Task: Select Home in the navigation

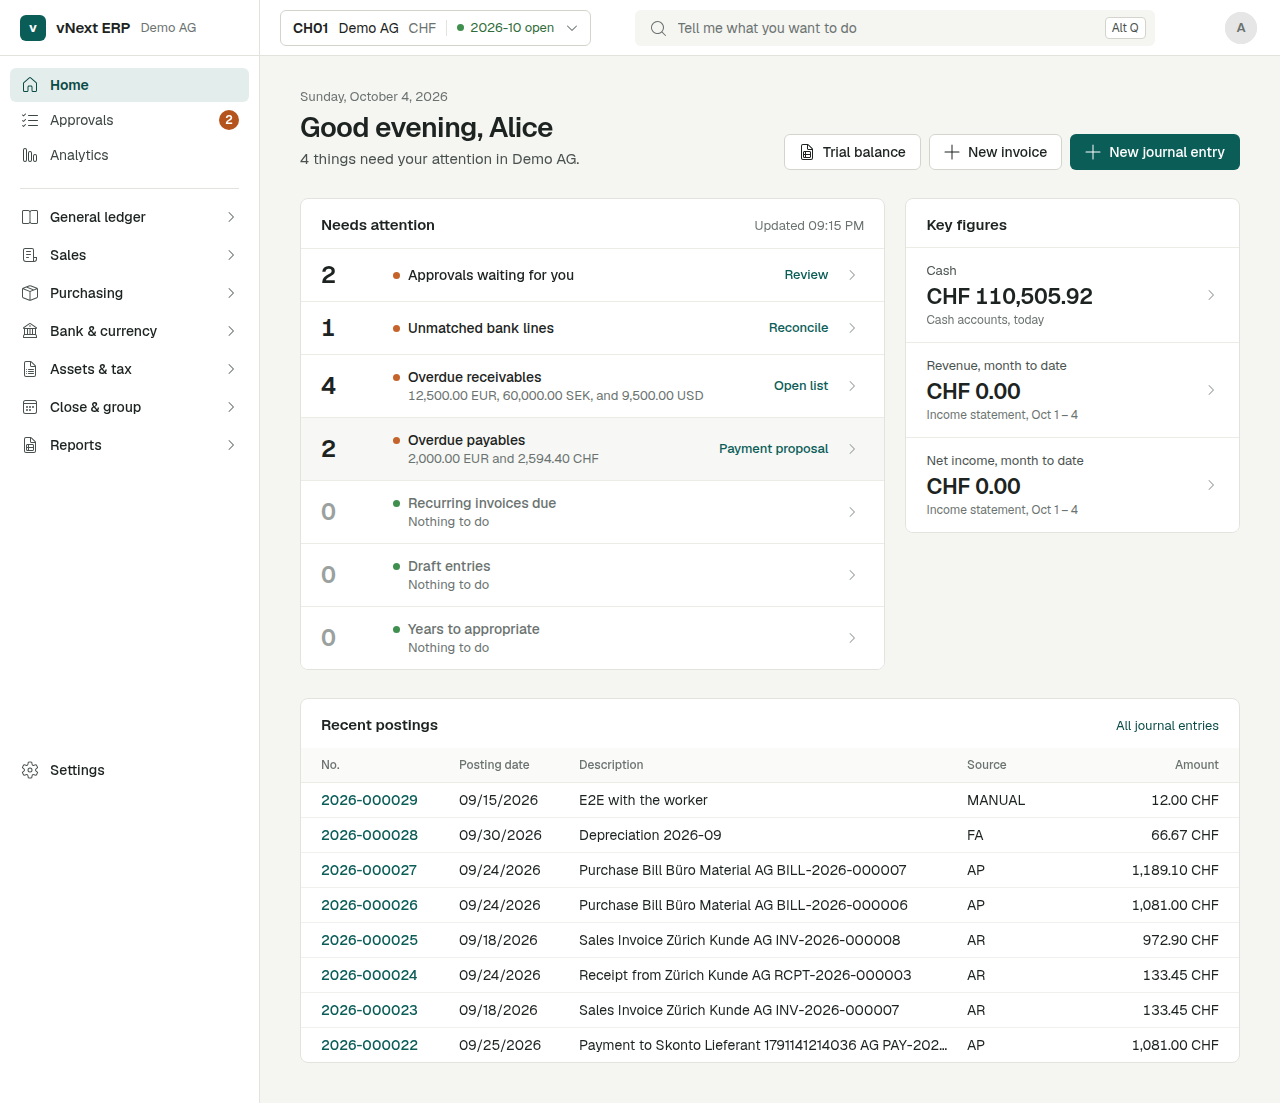Action: [130, 85]
